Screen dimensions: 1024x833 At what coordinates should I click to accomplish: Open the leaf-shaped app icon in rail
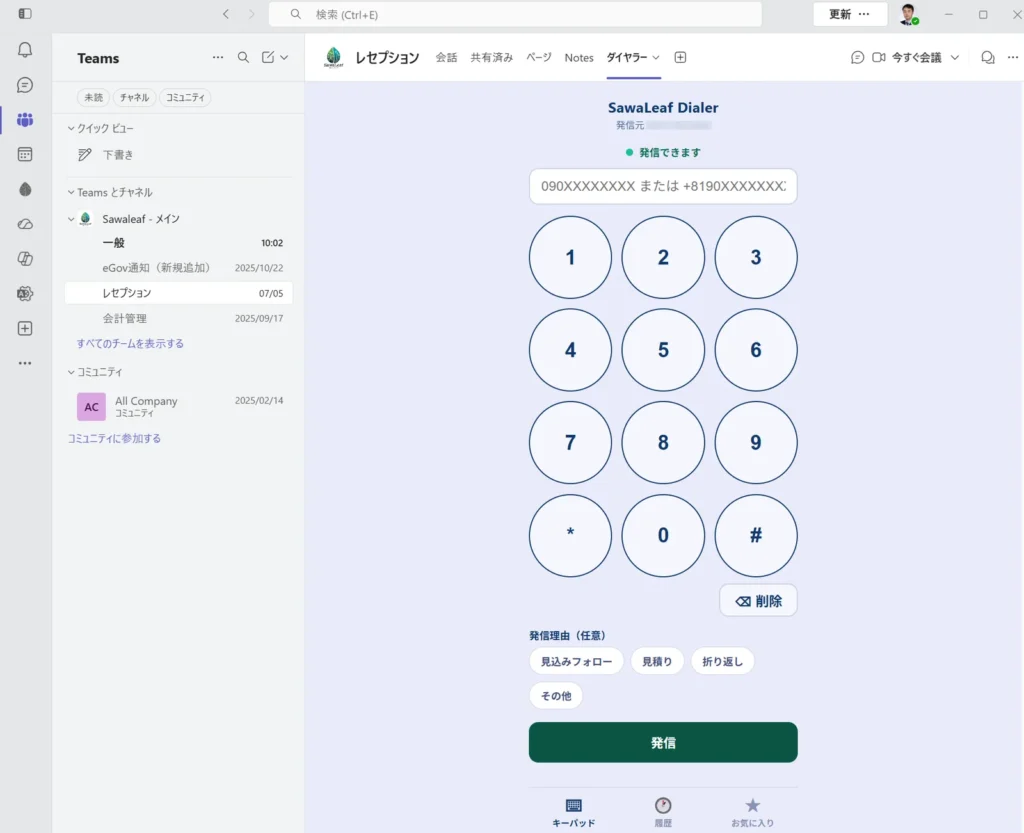[25, 189]
